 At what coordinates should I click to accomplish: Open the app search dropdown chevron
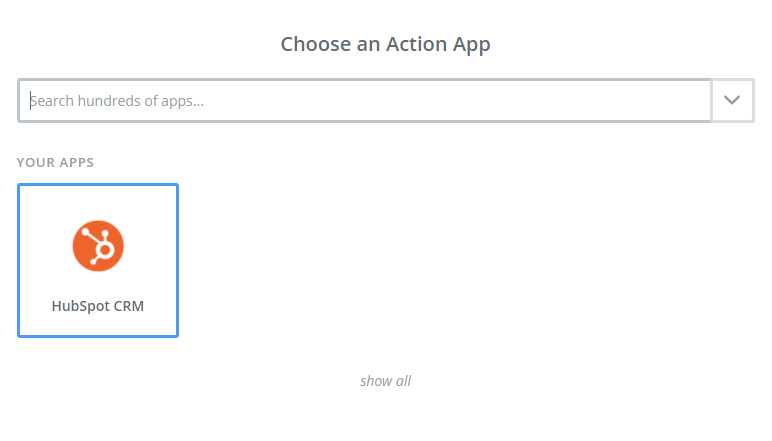coord(732,100)
